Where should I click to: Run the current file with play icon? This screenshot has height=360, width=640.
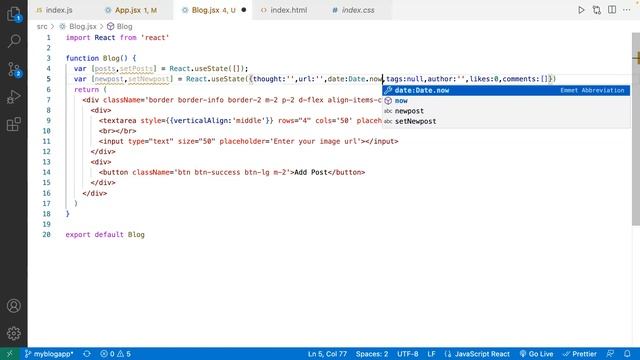[x=581, y=10]
